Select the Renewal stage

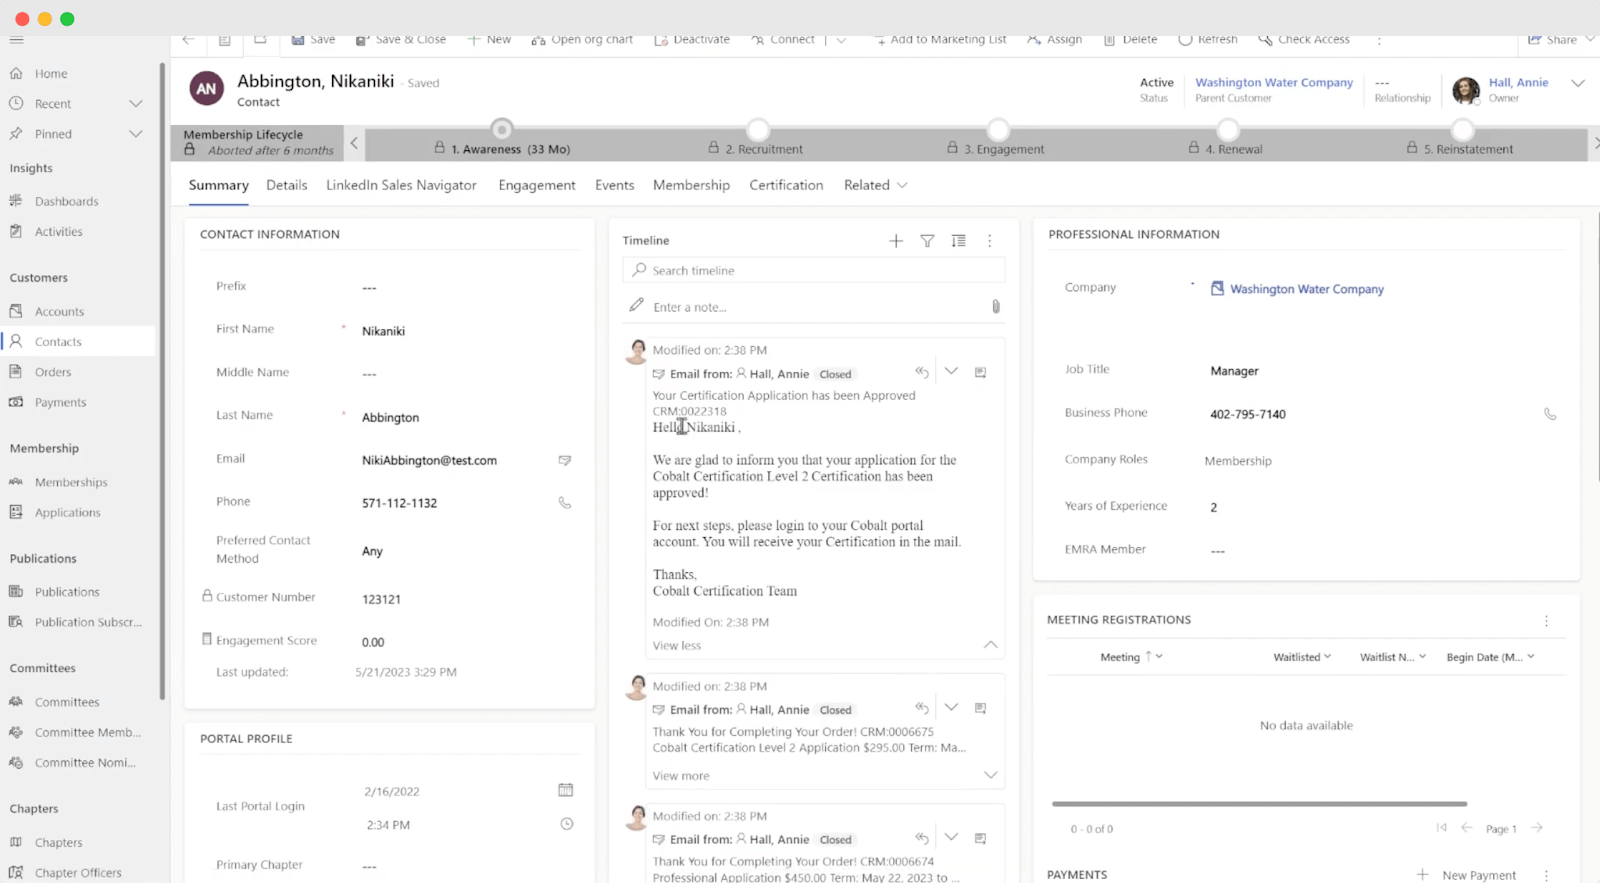(1228, 130)
